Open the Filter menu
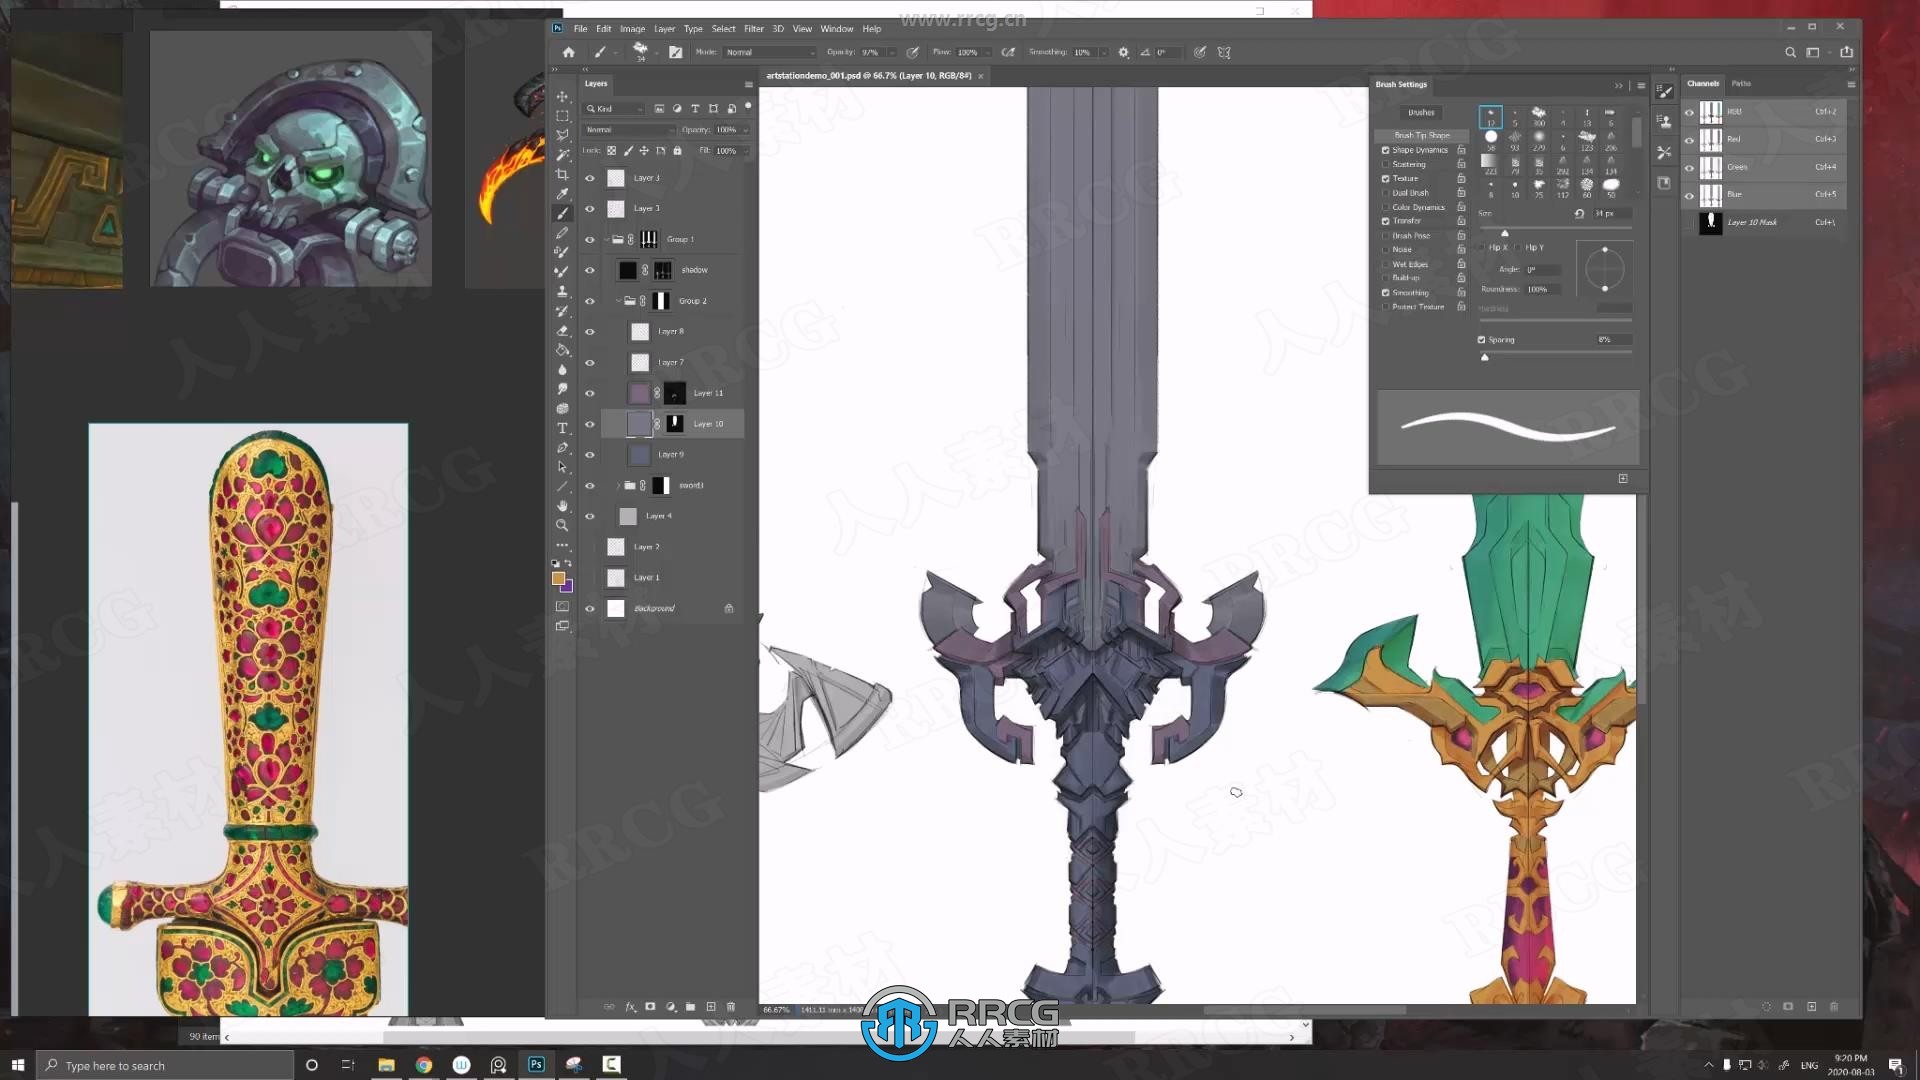The image size is (1920, 1080). tap(754, 29)
